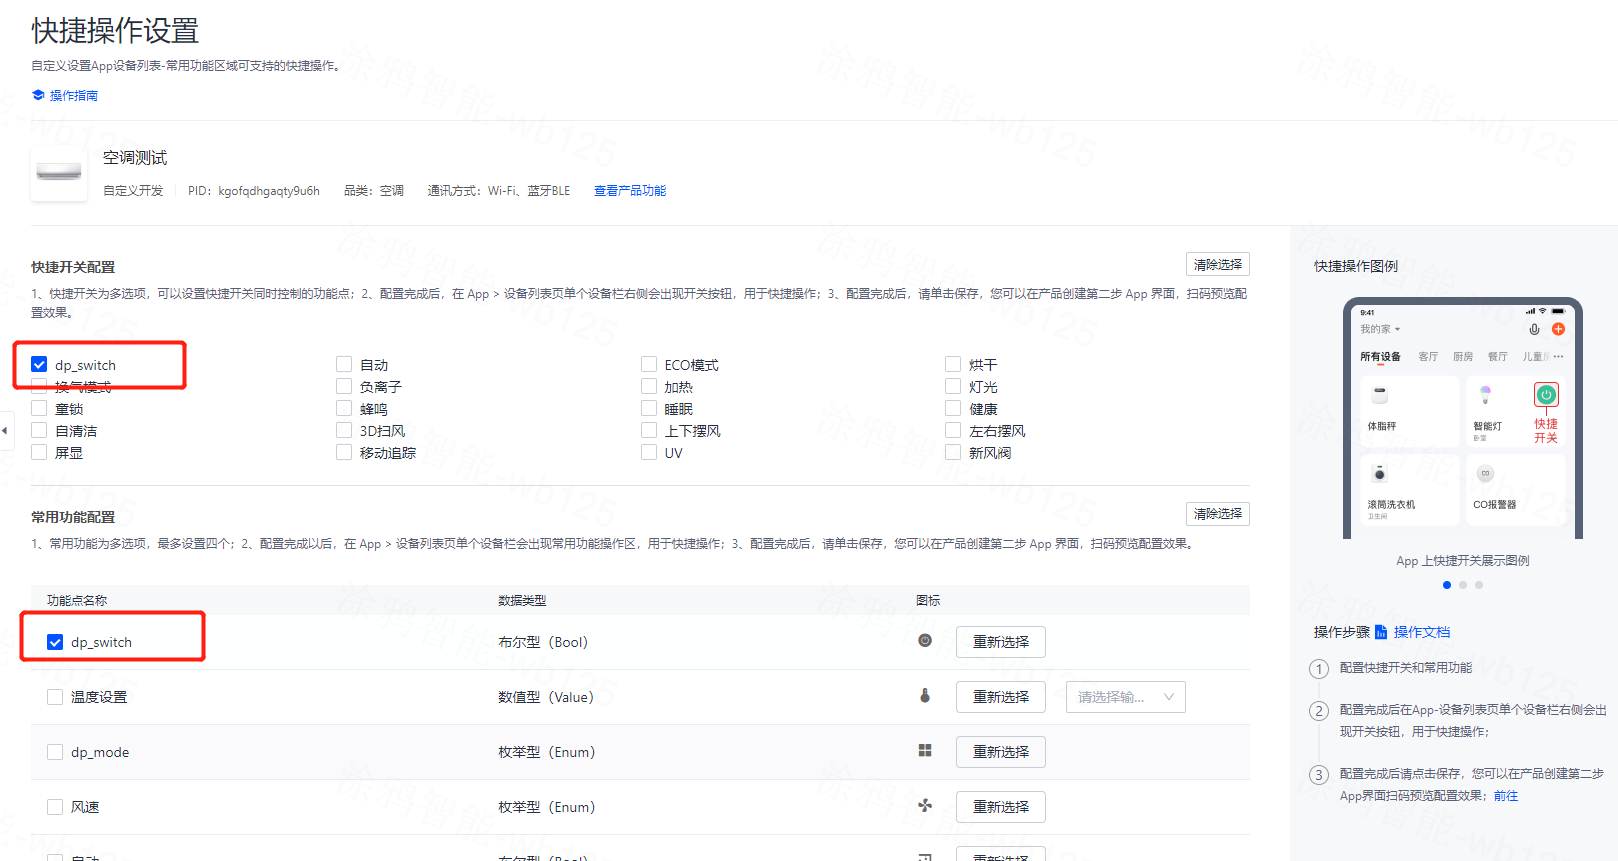1618x861 pixels.
Task: Open the 请选择输... dropdown in 温度设置 row
Action: point(1125,697)
